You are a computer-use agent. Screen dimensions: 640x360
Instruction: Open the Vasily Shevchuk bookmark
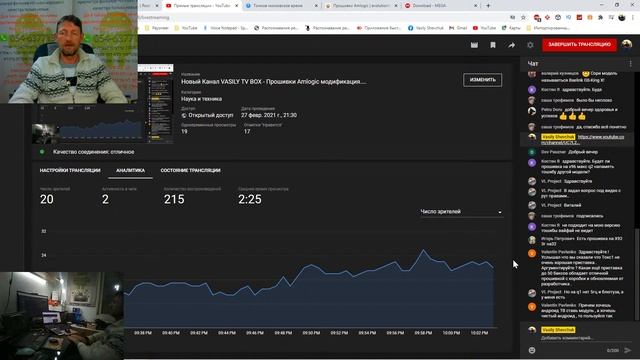click(x=425, y=28)
